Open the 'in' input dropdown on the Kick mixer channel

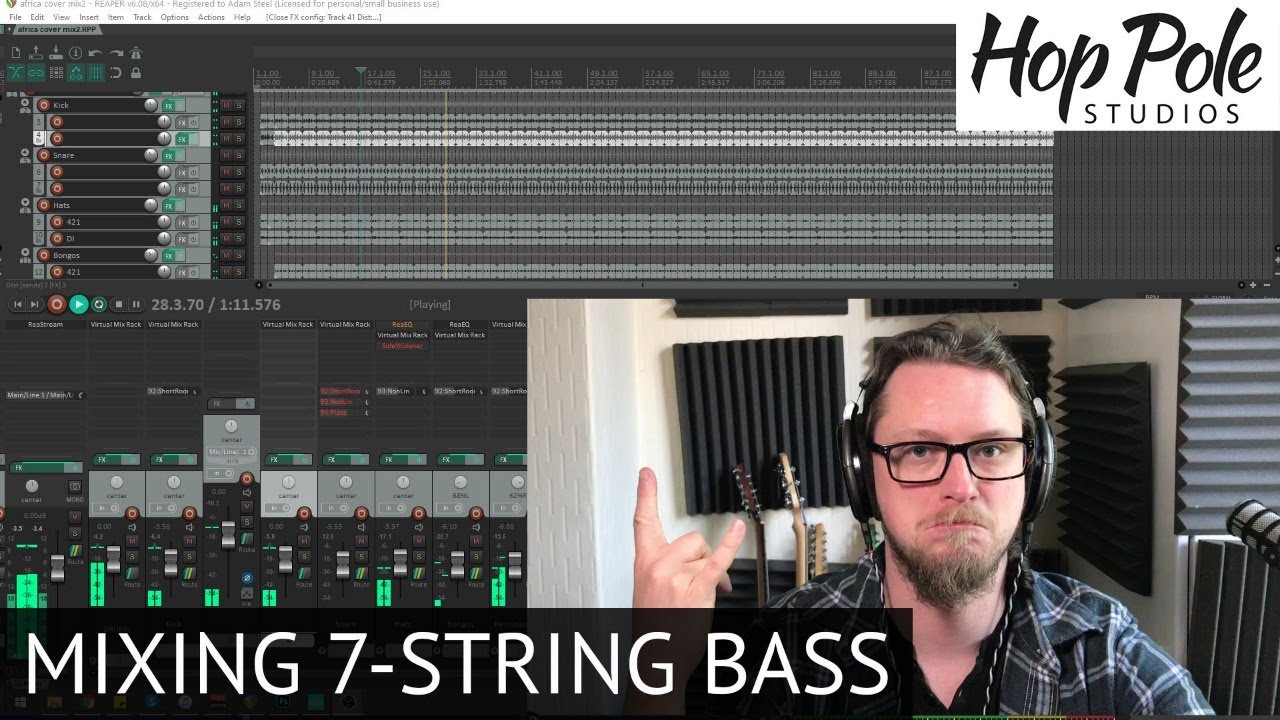point(163,508)
